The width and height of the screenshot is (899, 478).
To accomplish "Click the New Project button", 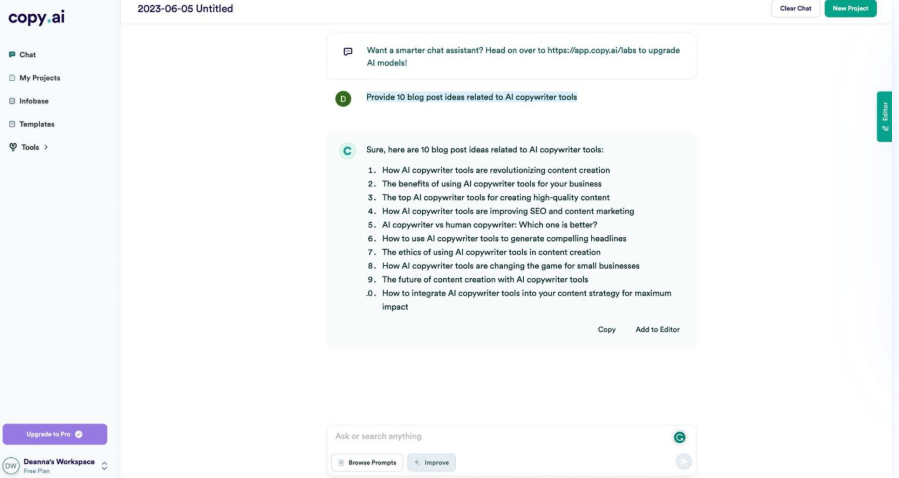I will tap(850, 9).
